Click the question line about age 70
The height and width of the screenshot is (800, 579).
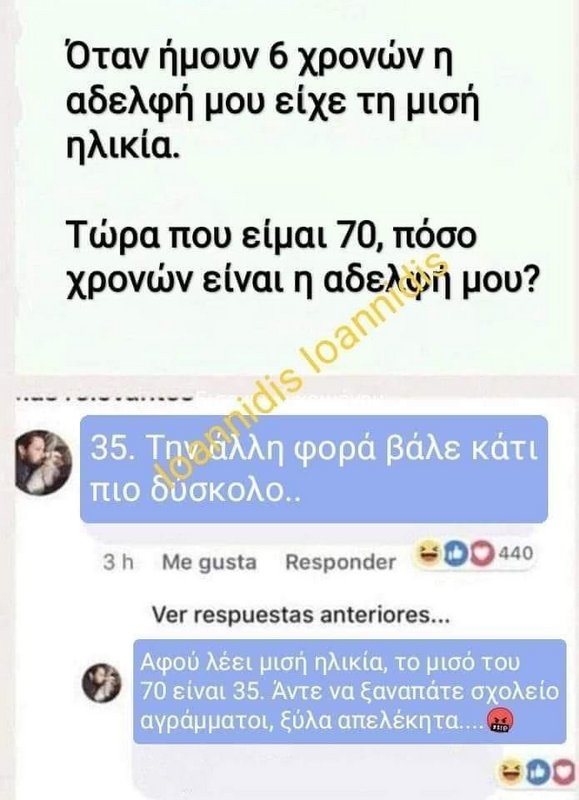tap(302, 261)
